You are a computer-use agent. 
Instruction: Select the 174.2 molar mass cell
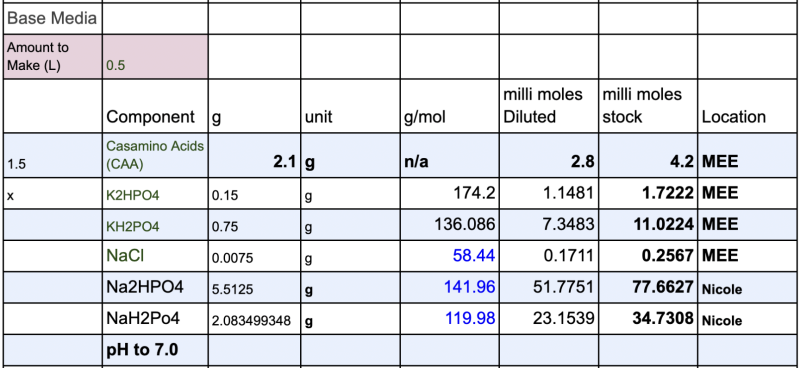449,193
